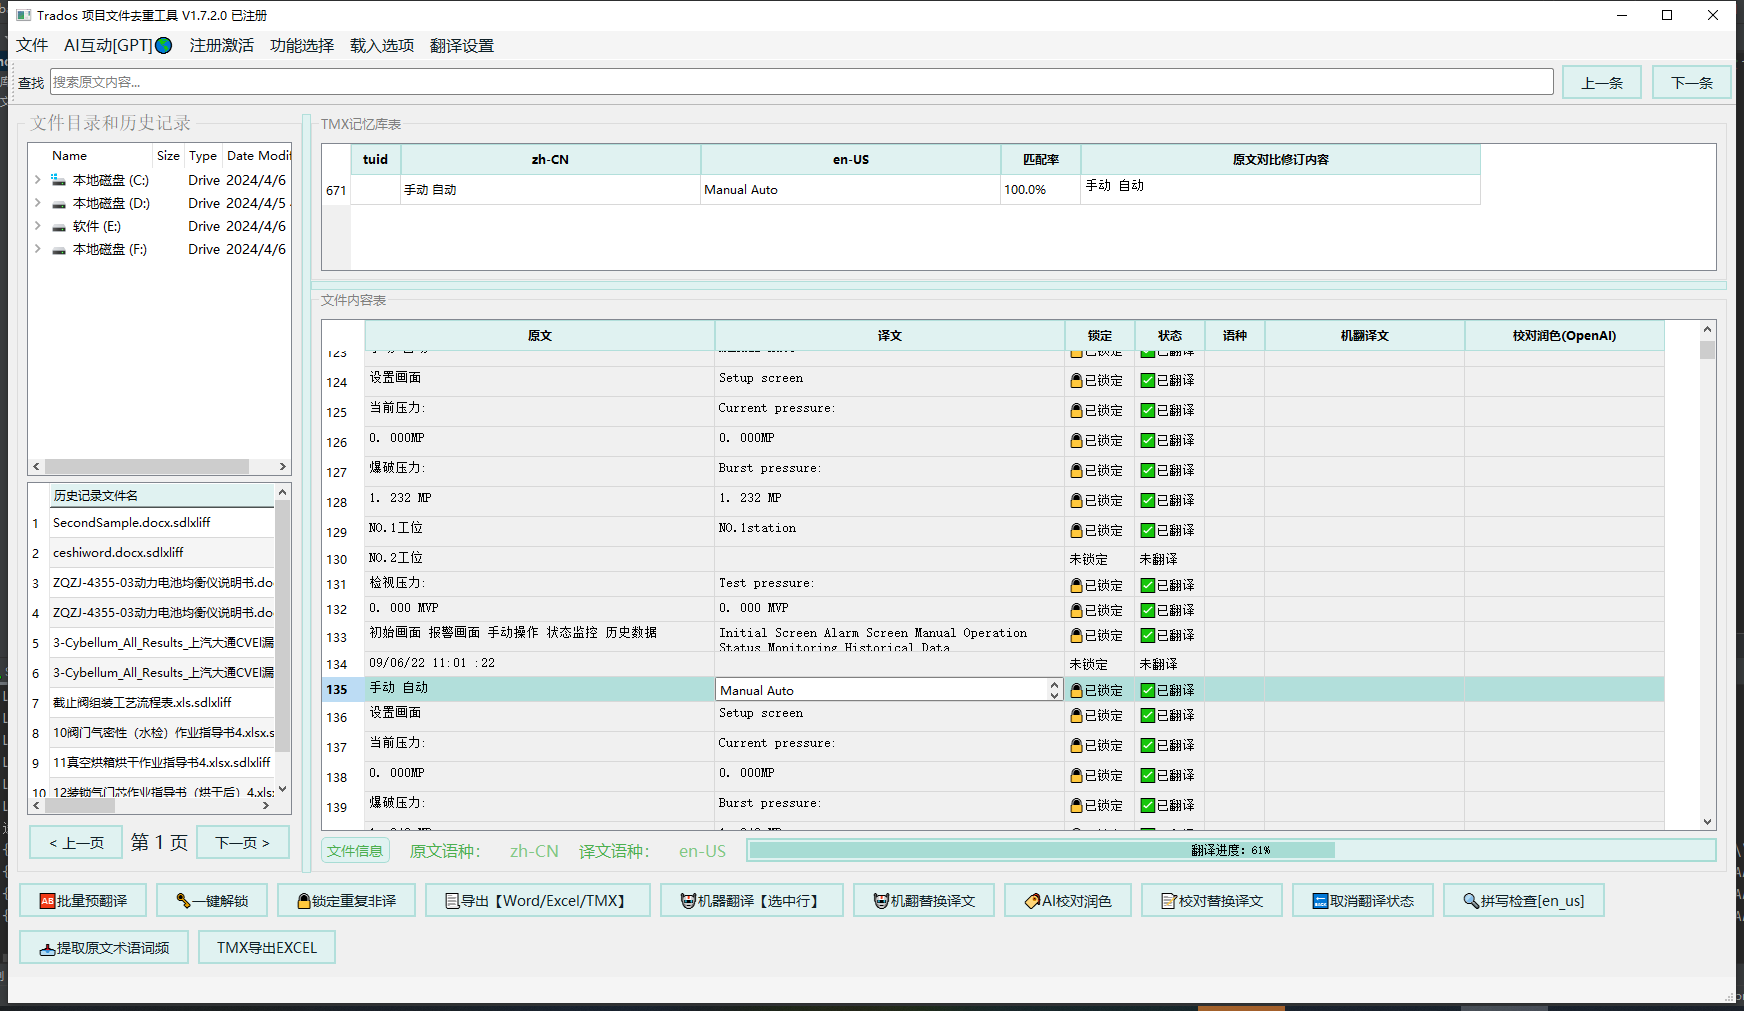The image size is (1744, 1011).
Task: Click the 校对润色(OpenAI) column header
Action: pyautogui.click(x=1565, y=336)
